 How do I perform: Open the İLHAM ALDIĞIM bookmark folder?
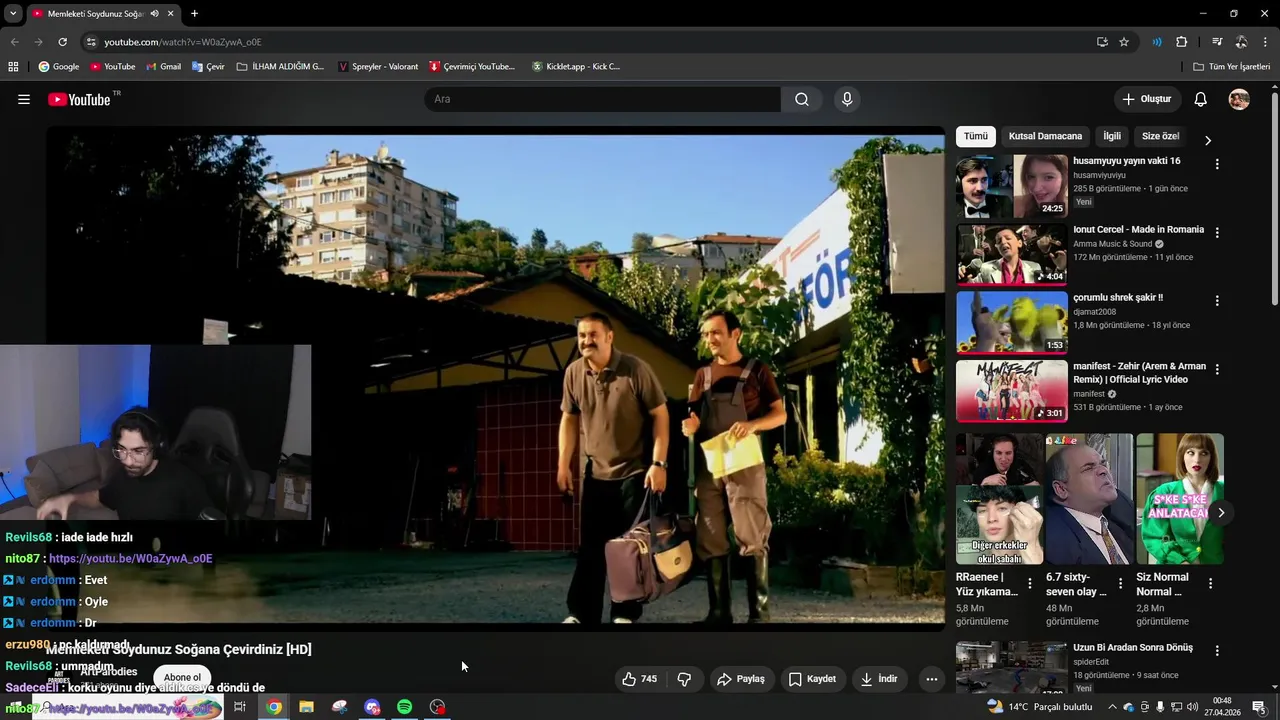tap(281, 67)
